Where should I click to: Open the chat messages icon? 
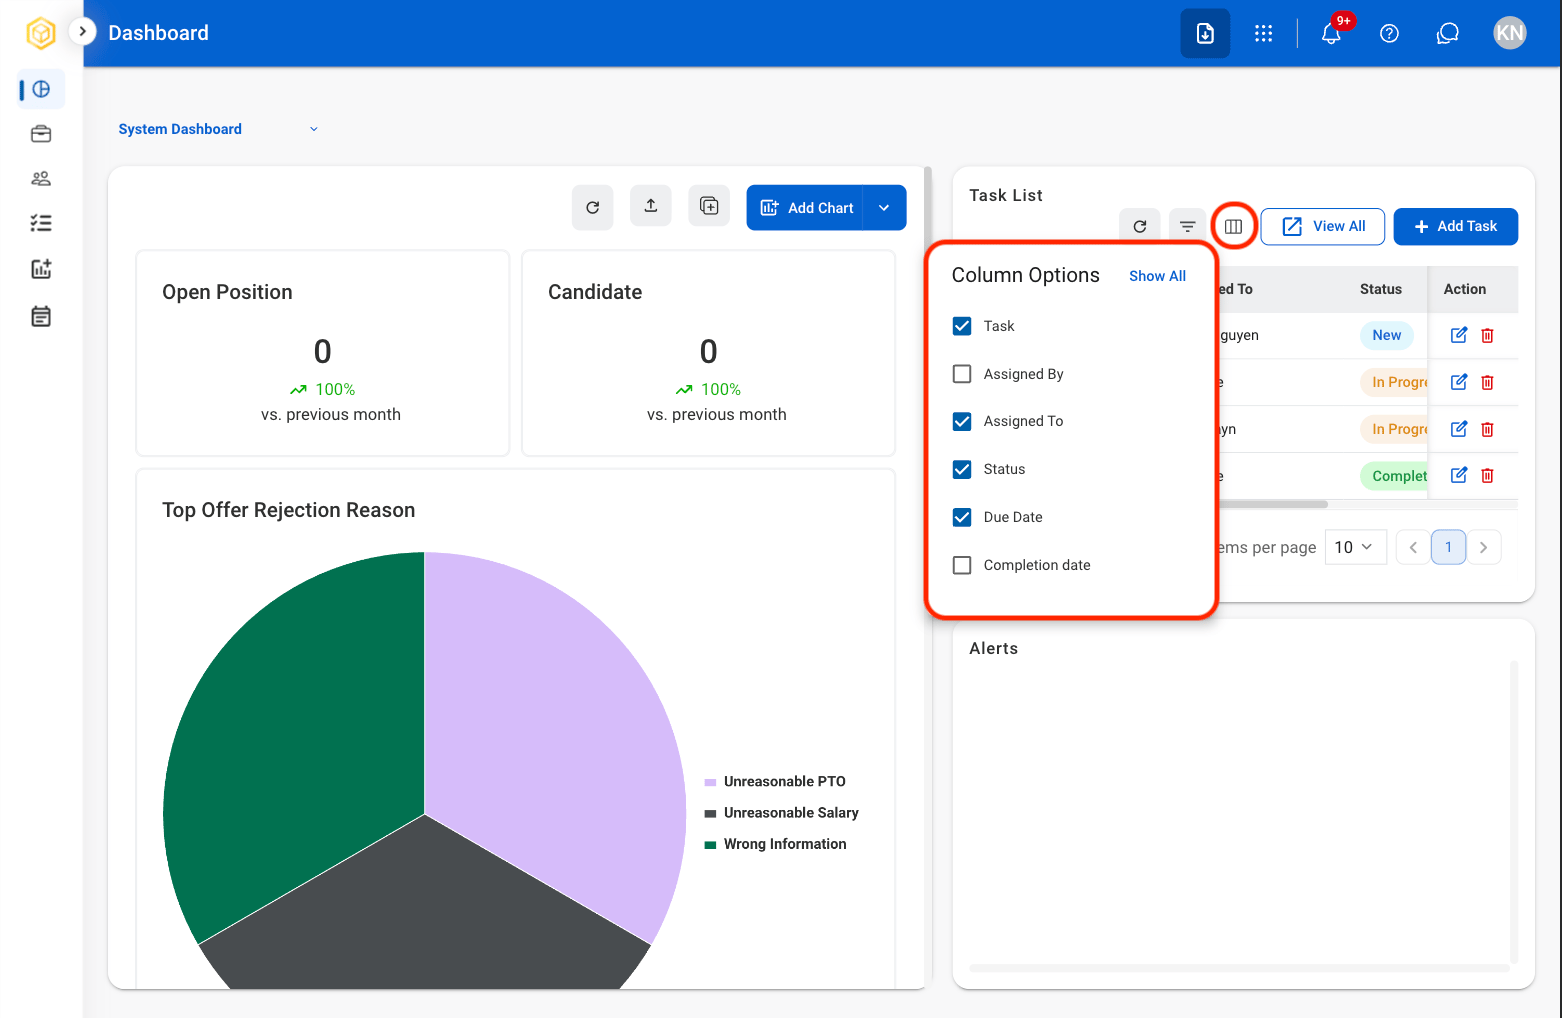(x=1447, y=33)
